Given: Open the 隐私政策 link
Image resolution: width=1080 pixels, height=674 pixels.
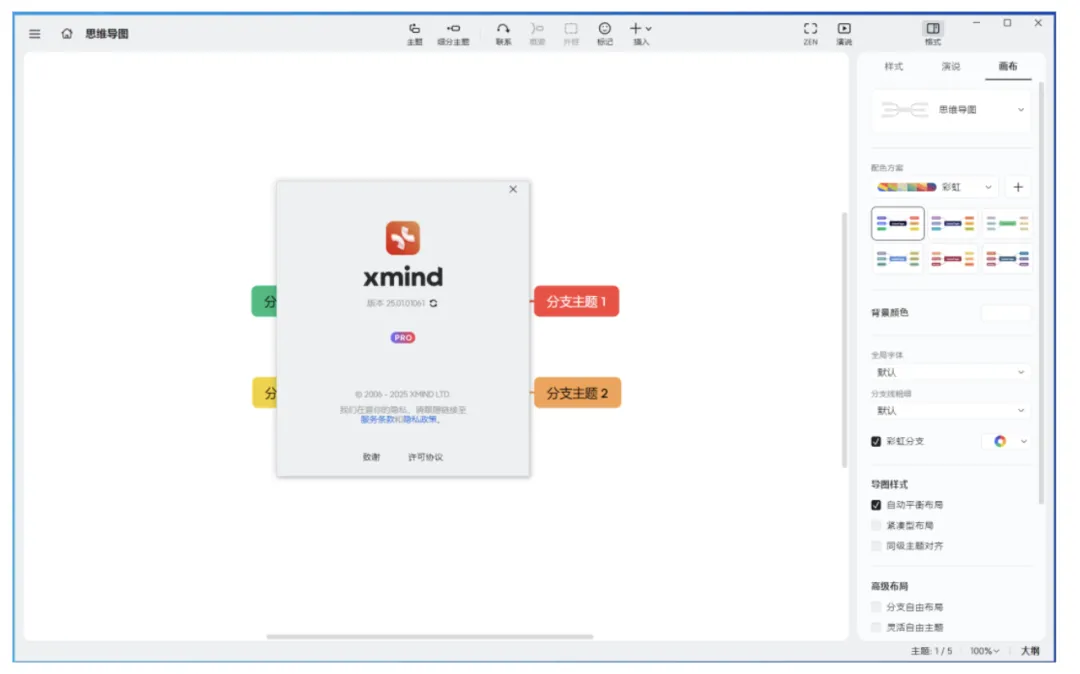Looking at the screenshot, I should click(x=419, y=419).
